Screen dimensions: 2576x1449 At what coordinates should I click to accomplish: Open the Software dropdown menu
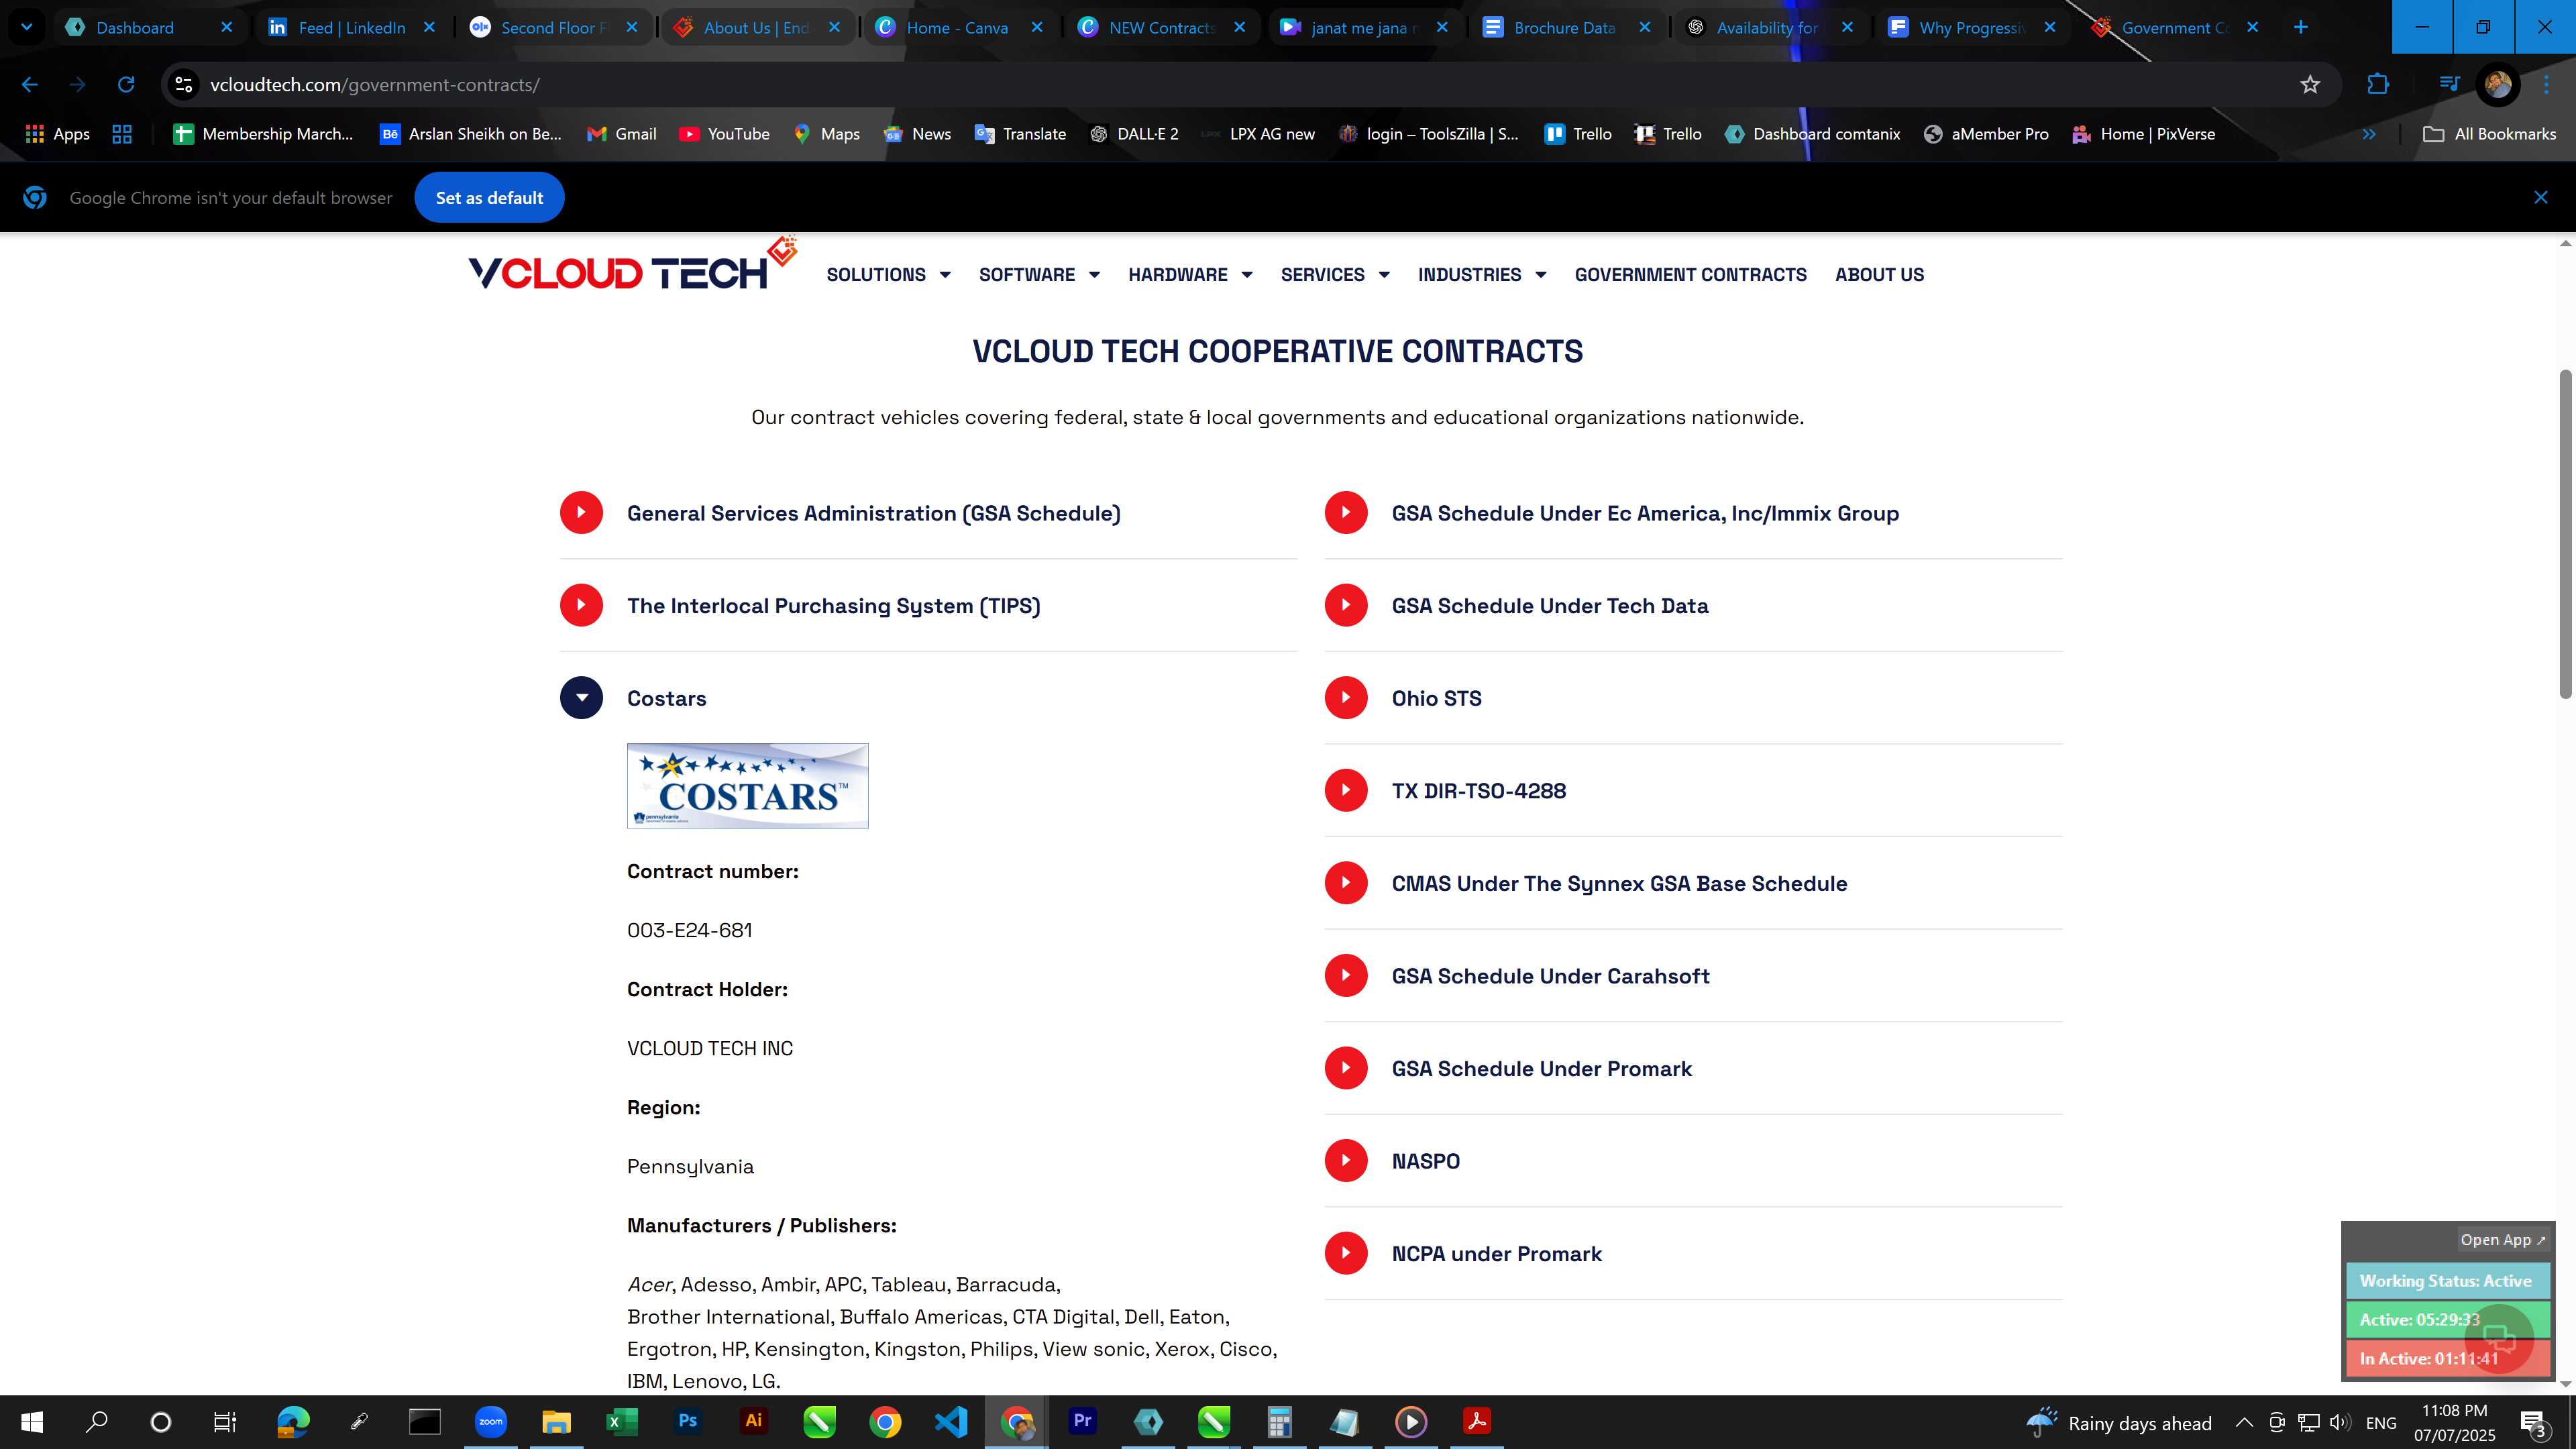tap(1039, 275)
